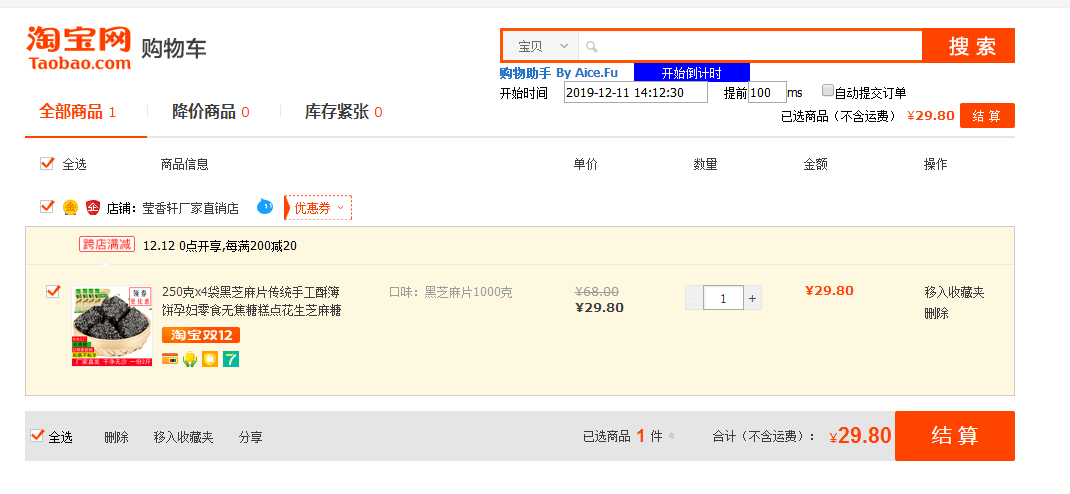Screen dimensions: 1070x494
Task: Click the yellow hands-holding-bag service icon
Action: (190, 359)
